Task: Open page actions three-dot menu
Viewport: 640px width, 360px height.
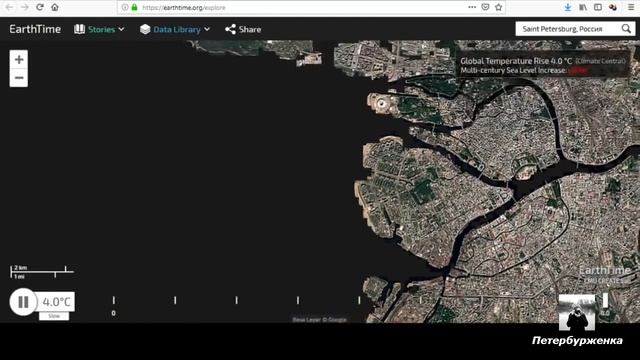Action: [472, 7]
